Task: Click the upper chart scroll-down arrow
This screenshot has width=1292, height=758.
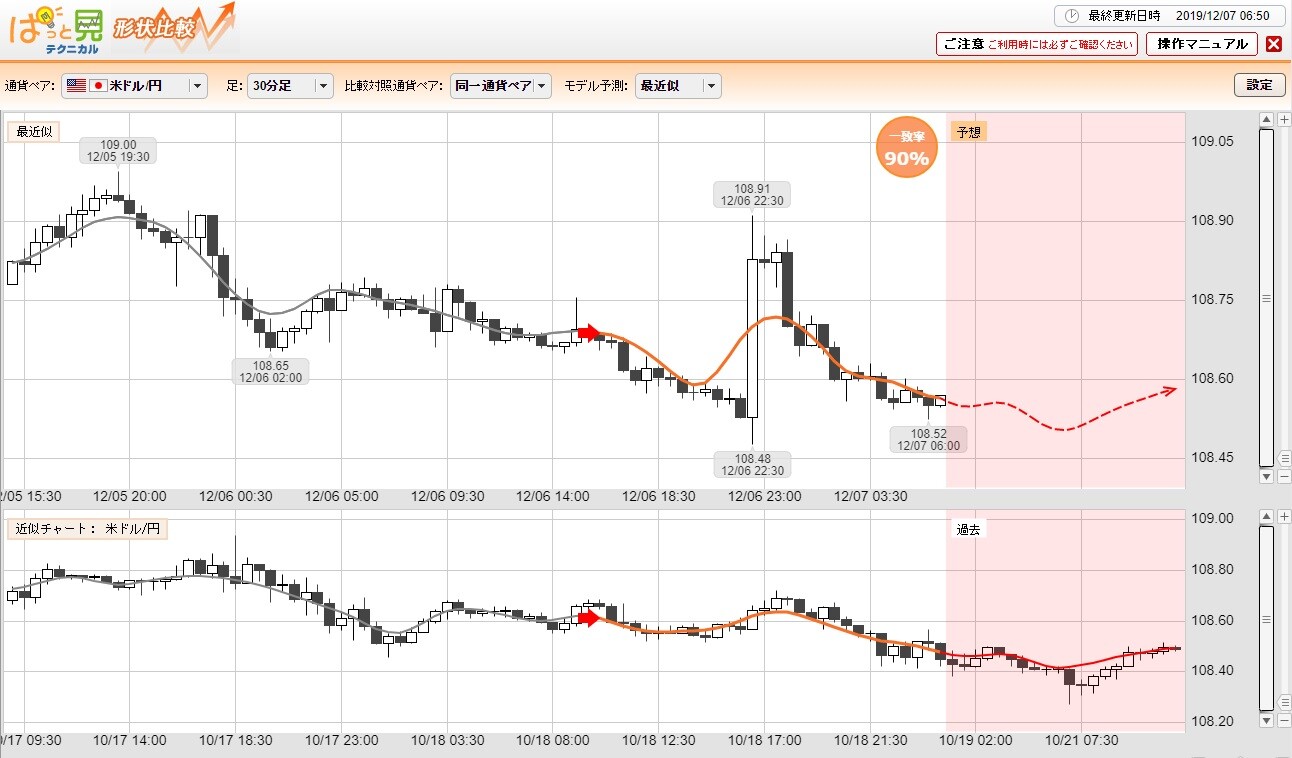Action: tap(1267, 477)
